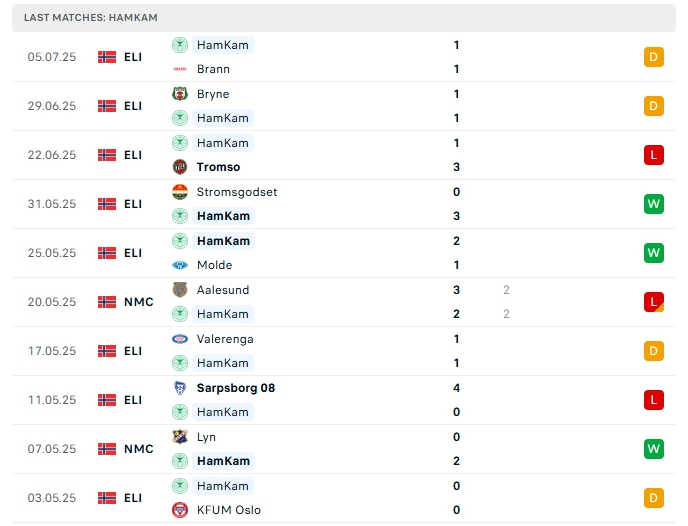Click the NMC league label on 20.05.25
The width and height of the screenshot is (688, 526).
(139, 302)
